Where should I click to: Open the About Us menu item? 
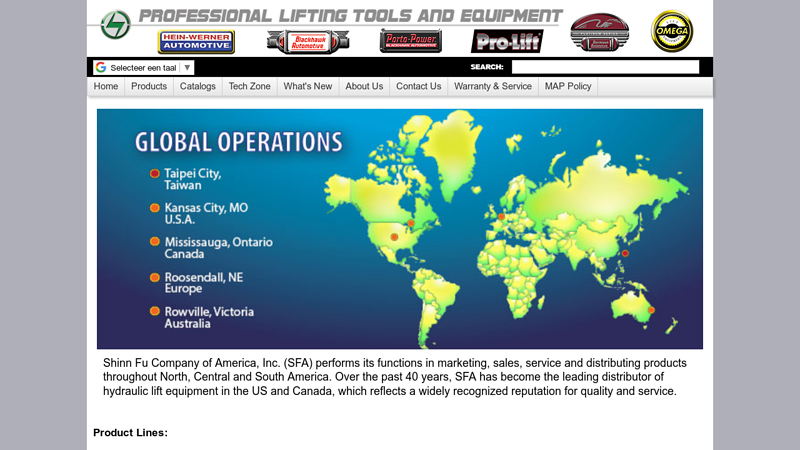[x=364, y=86]
